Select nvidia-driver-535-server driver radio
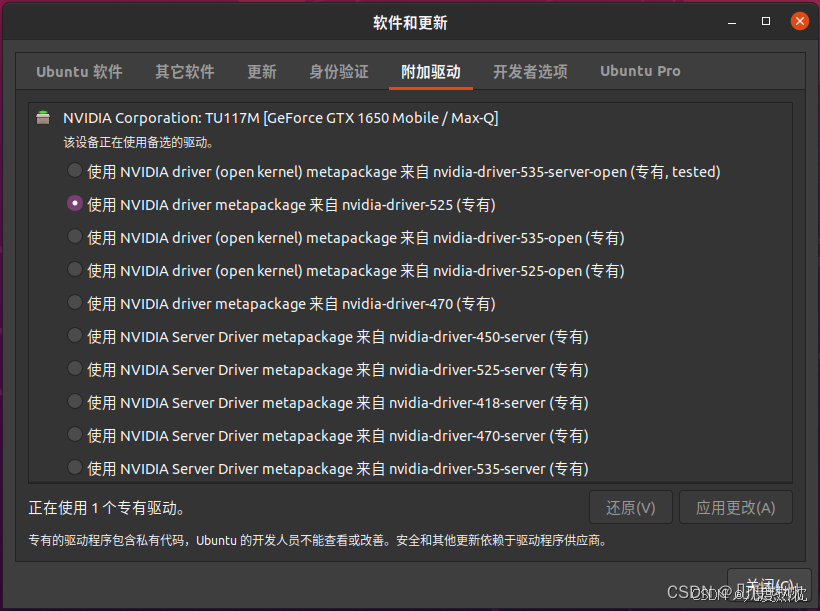820x611 pixels. [x=75, y=467]
